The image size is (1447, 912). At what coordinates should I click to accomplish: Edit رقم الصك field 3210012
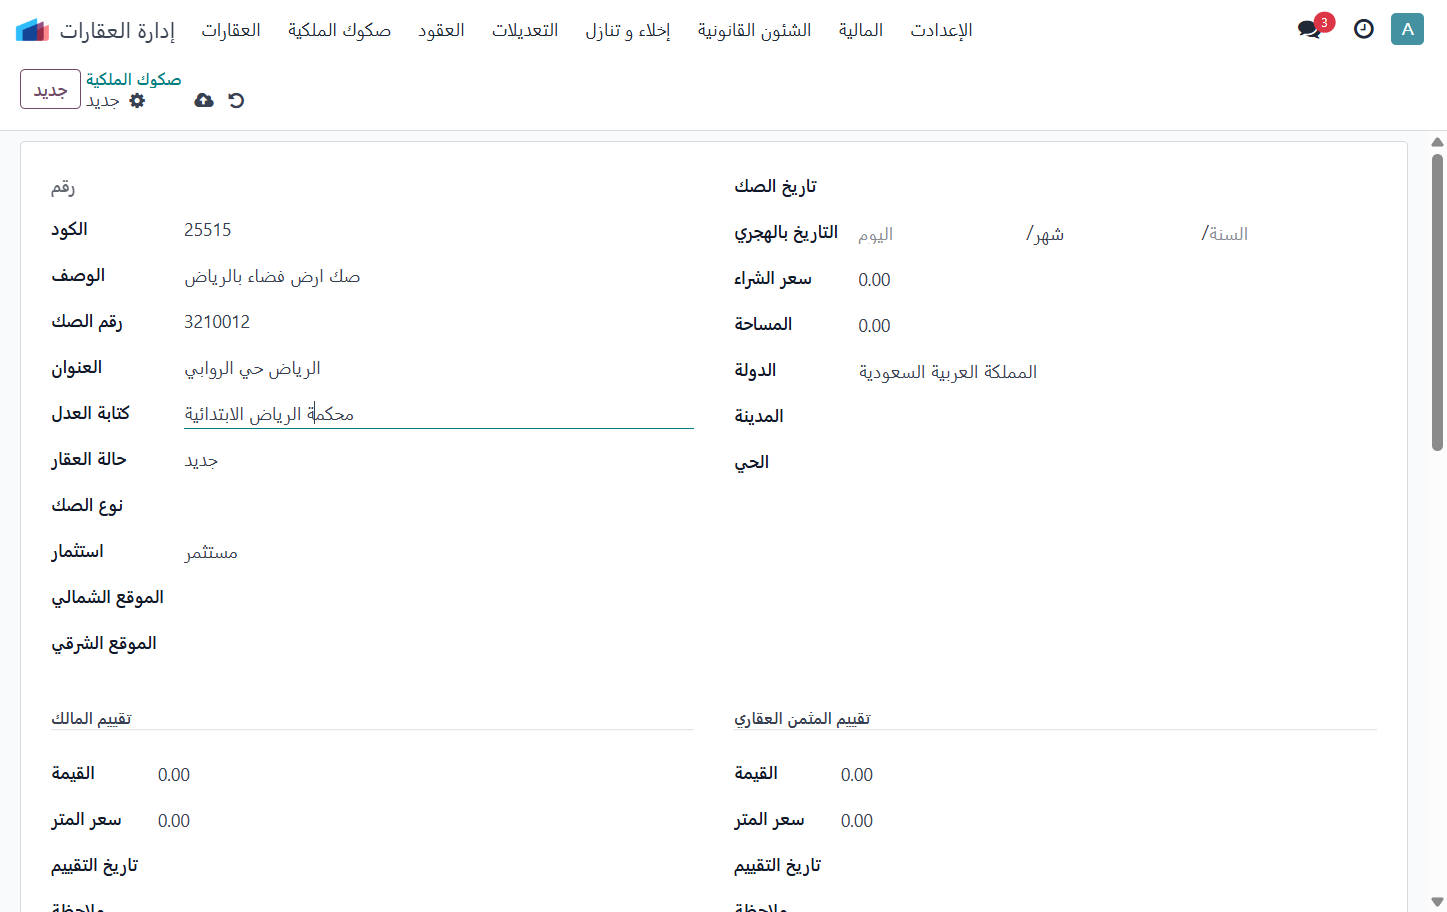click(x=439, y=322)
